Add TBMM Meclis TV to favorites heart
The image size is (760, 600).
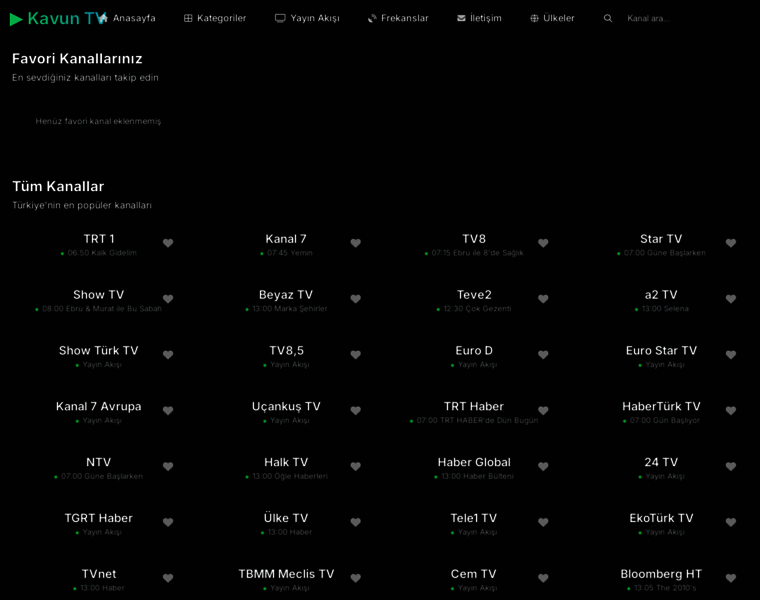pyautogui.click(x=356, y=578)
